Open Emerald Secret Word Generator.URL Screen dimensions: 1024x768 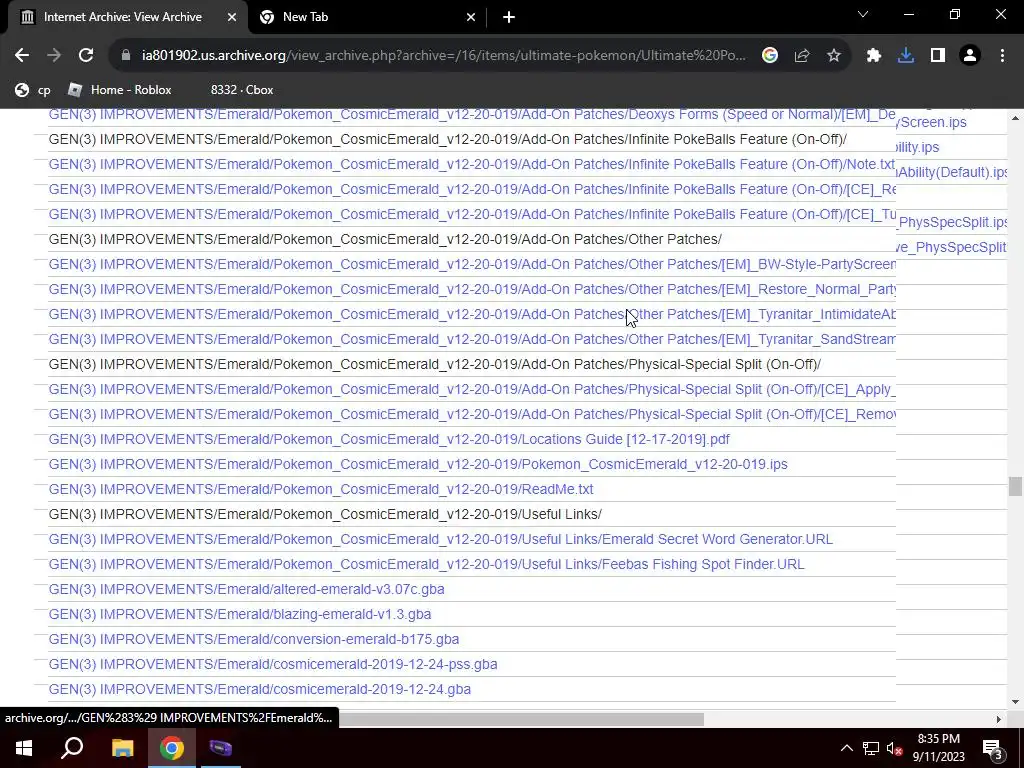point(440,539)
